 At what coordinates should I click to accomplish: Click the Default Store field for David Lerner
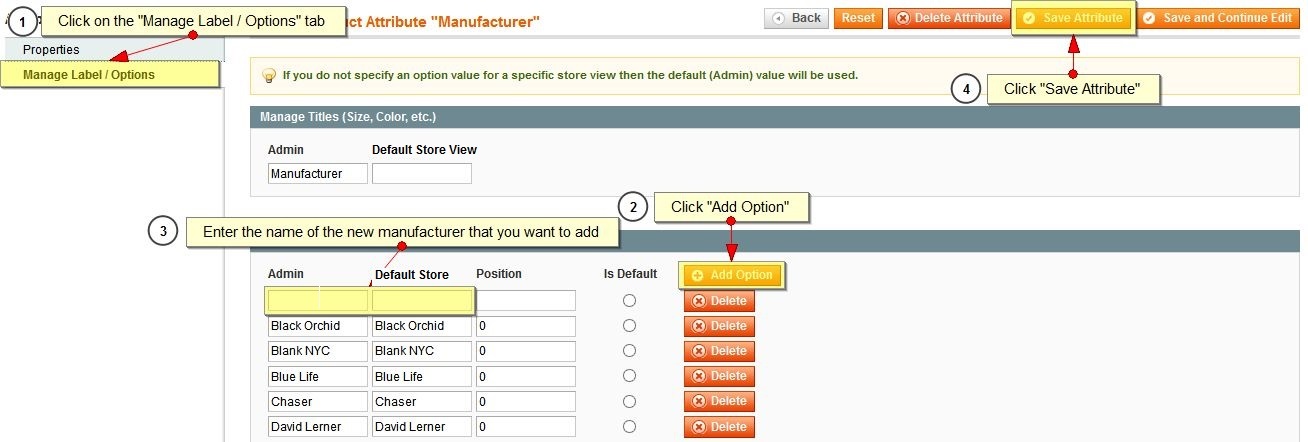point(422,427)
